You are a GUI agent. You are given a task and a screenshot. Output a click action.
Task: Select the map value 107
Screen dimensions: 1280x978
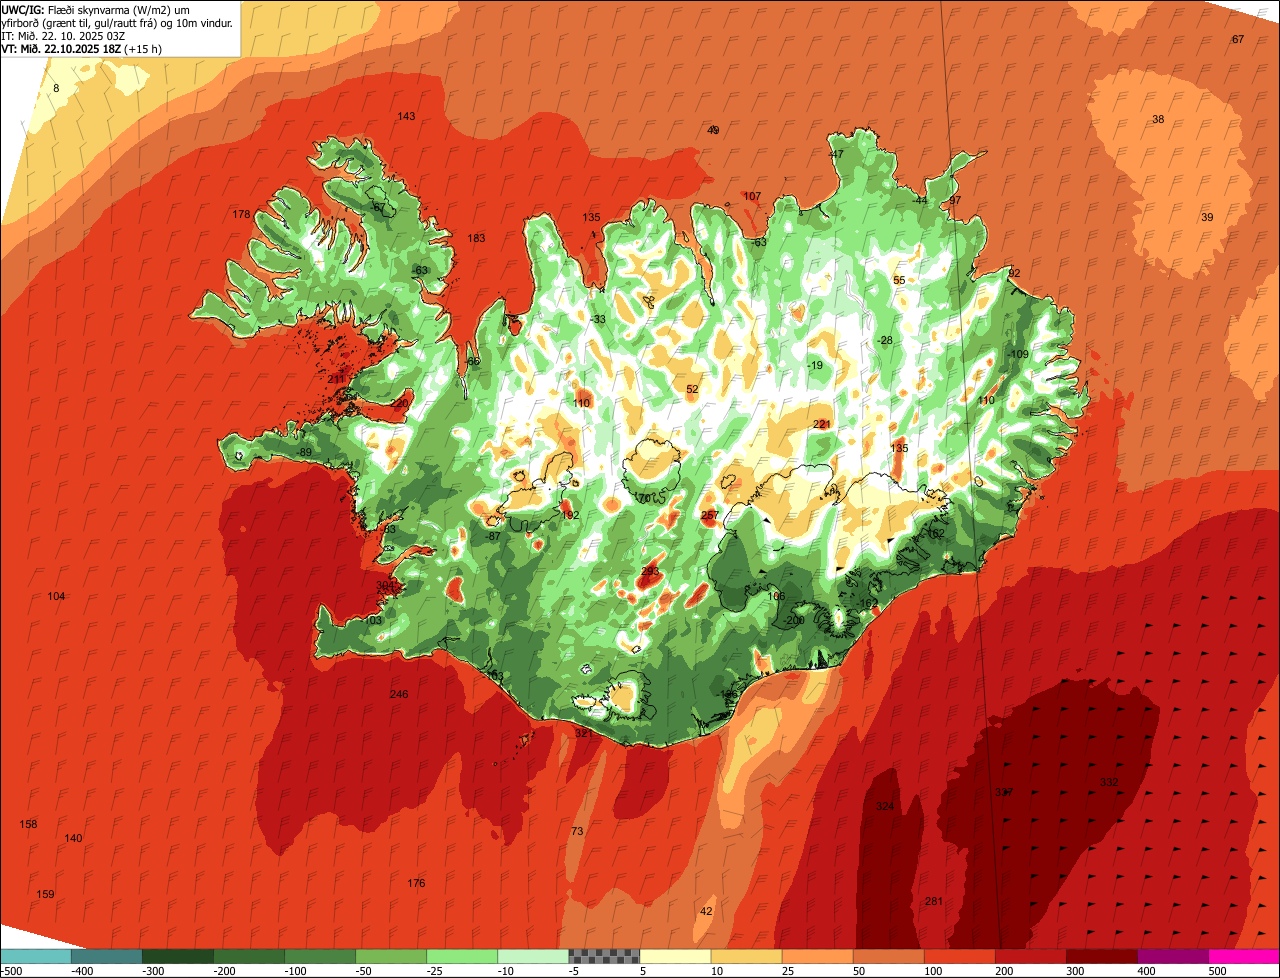pyautogui.click(x=752, y=197)
